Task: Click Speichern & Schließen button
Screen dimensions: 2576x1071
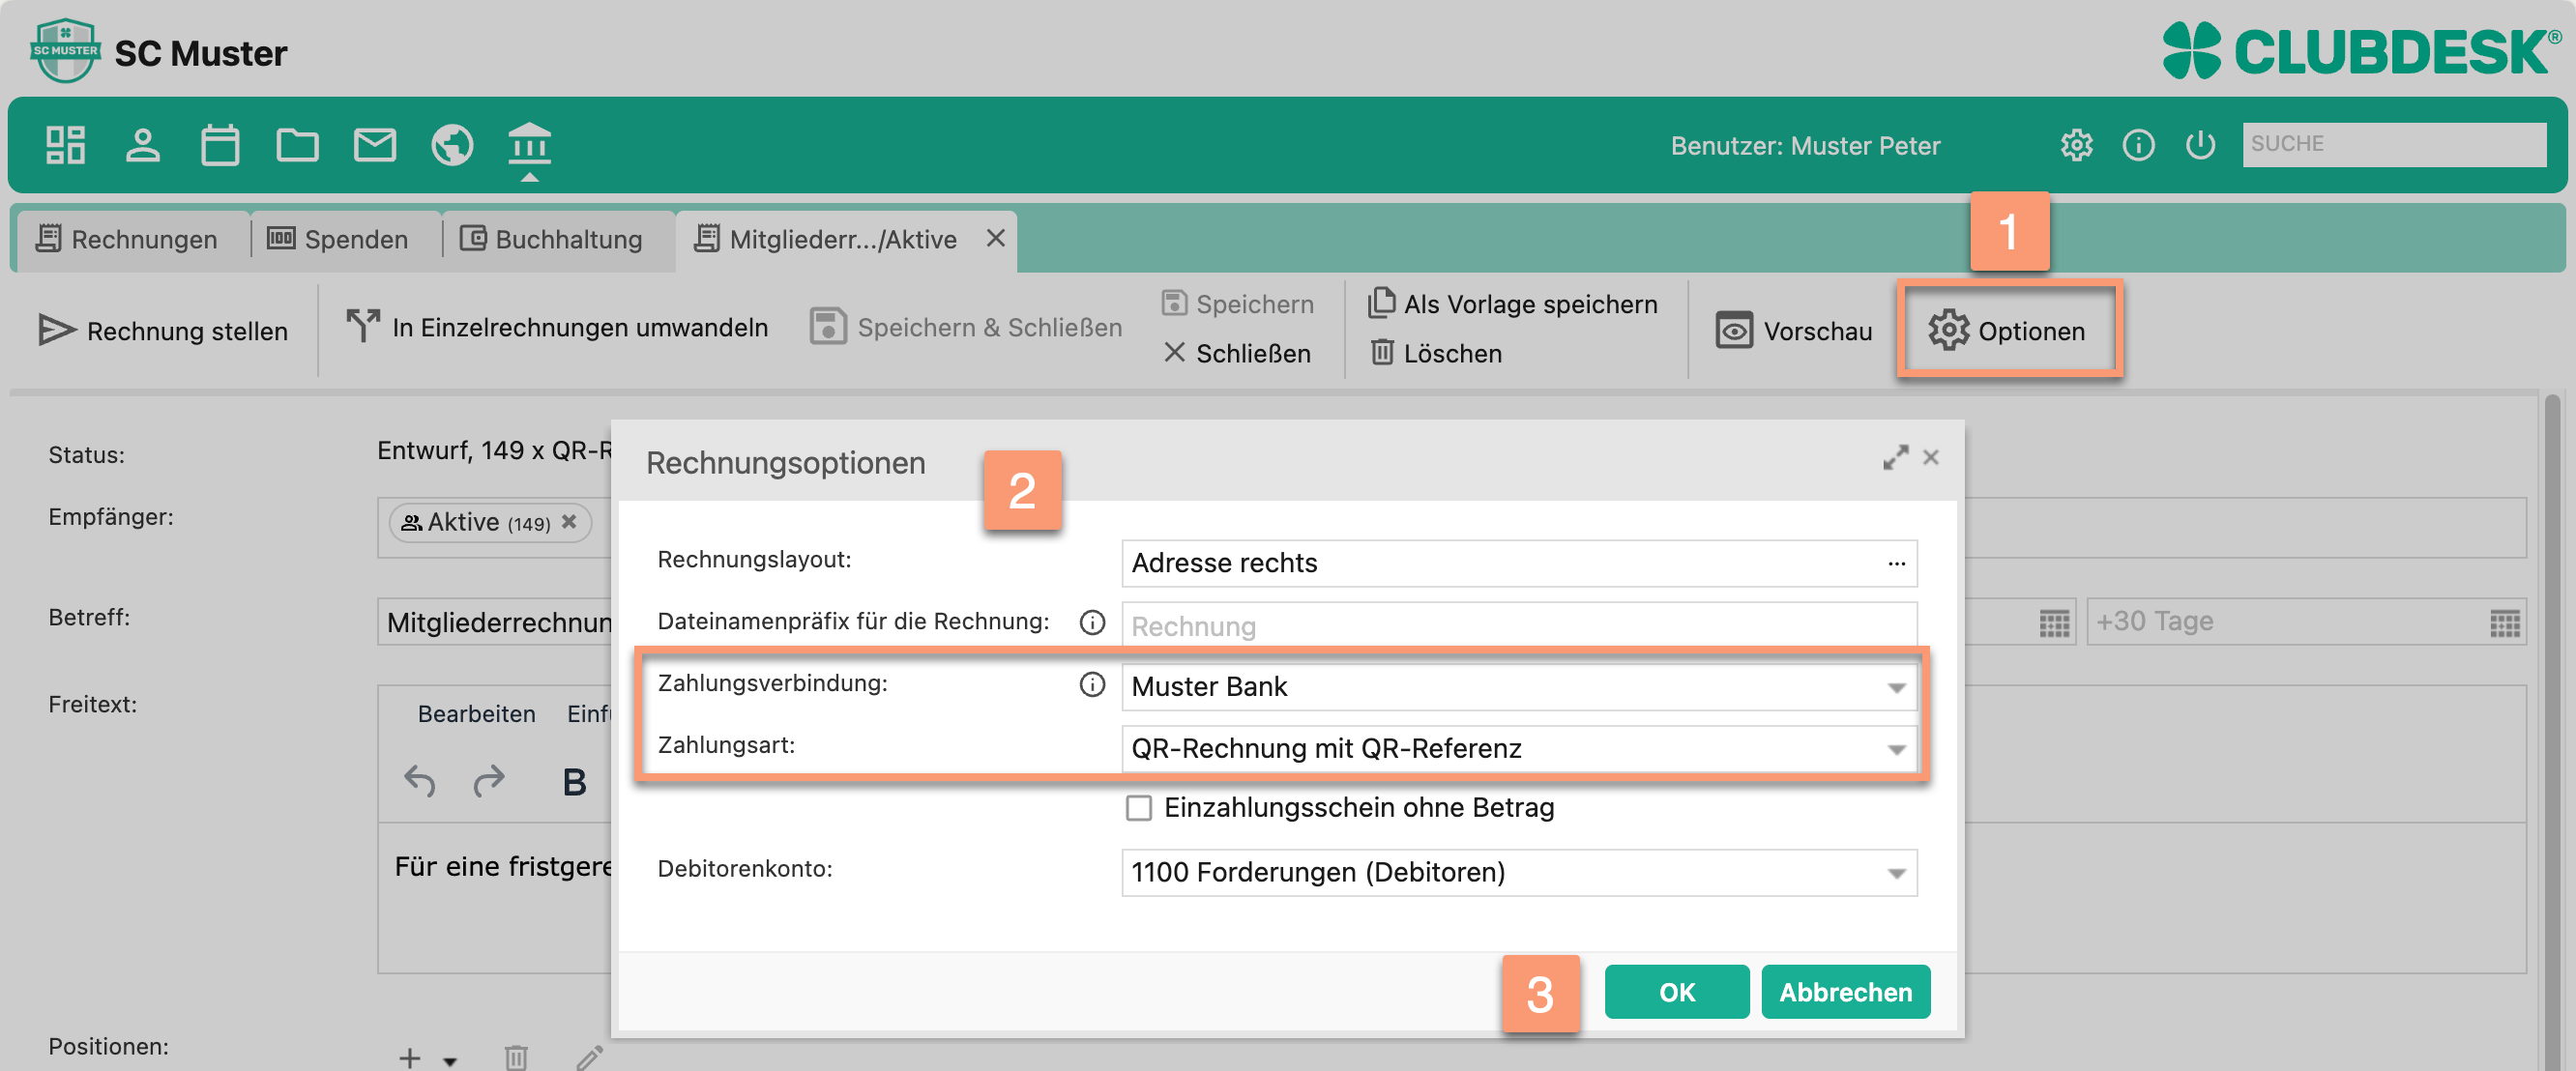Action: 965,327
